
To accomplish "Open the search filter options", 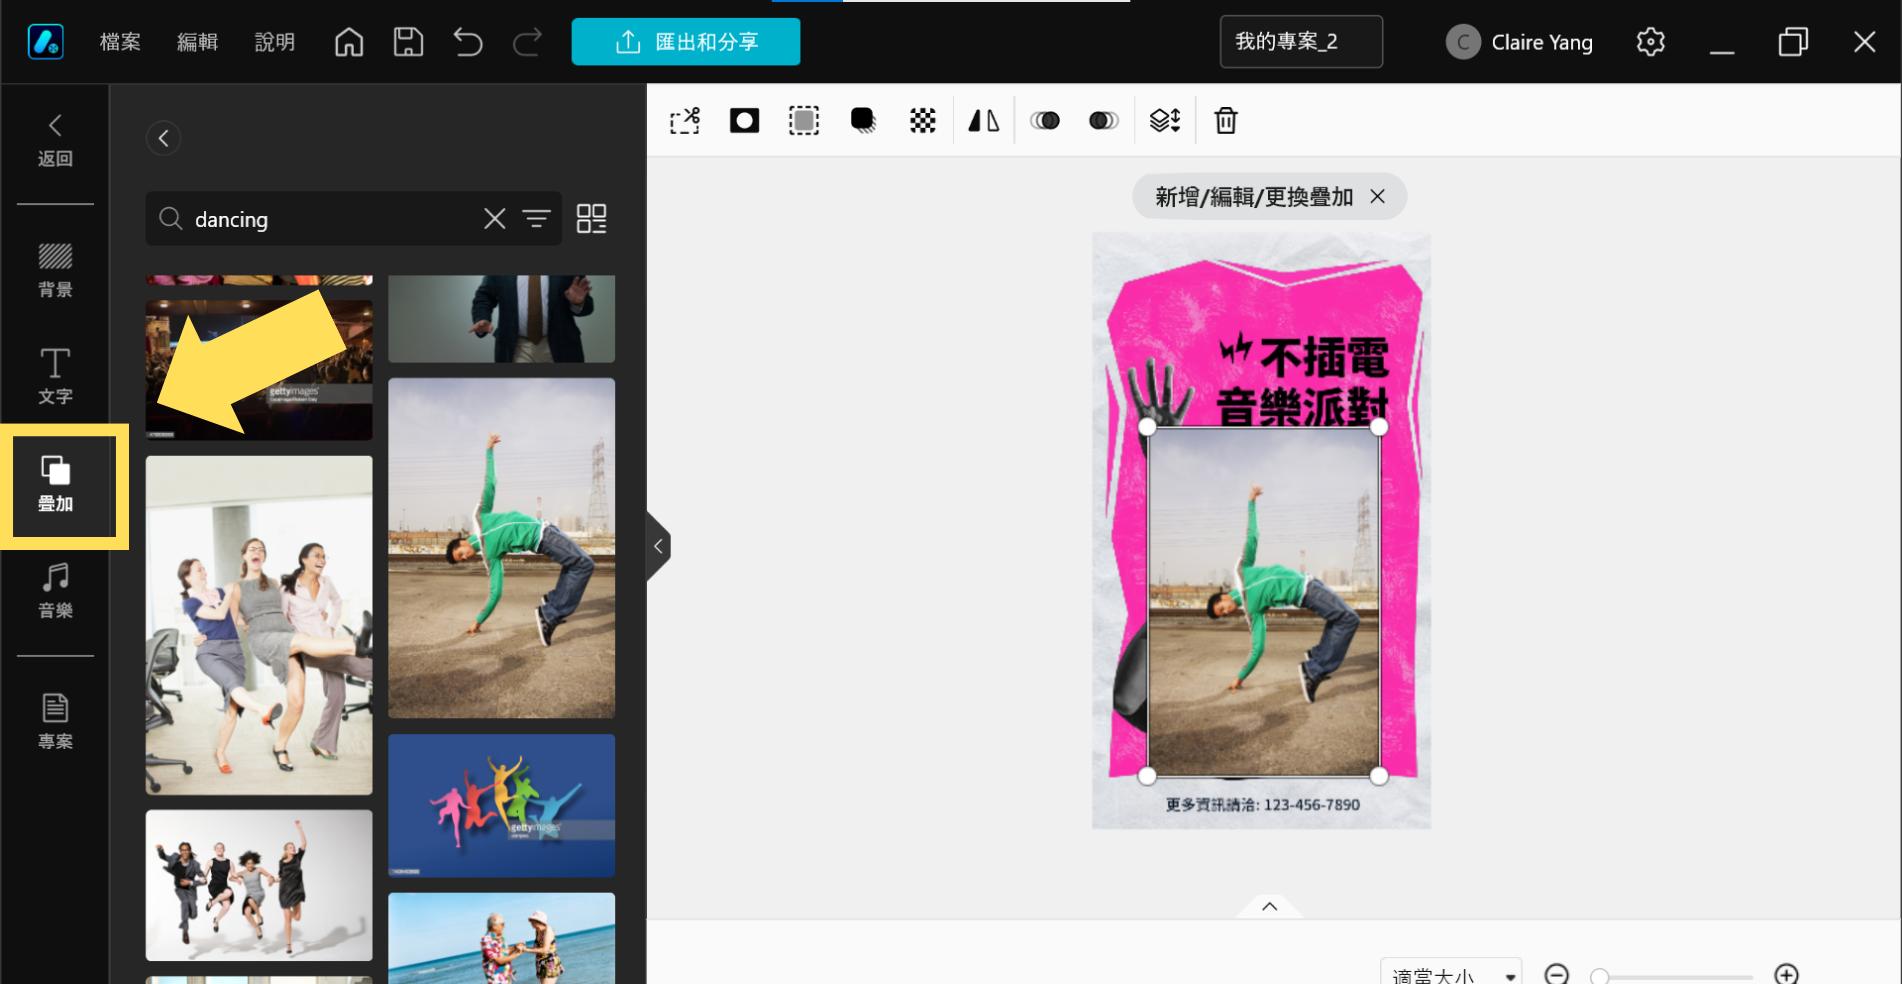I will click(x=537, y=219).
